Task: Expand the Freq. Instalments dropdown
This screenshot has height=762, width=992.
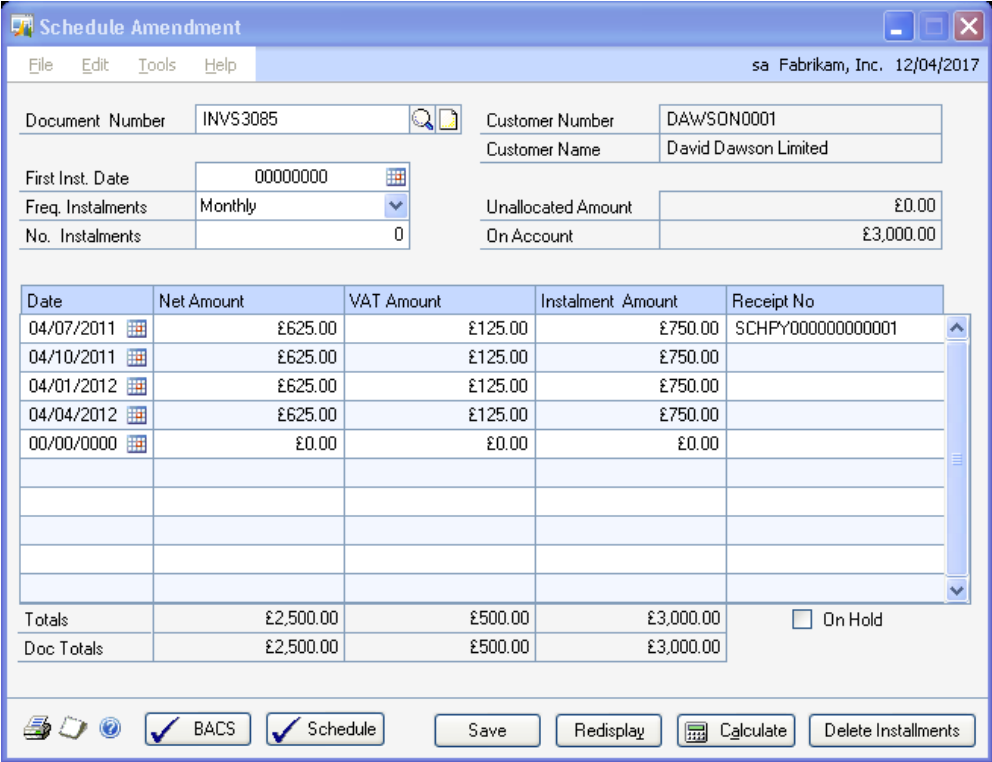Action: click(396, 206)
